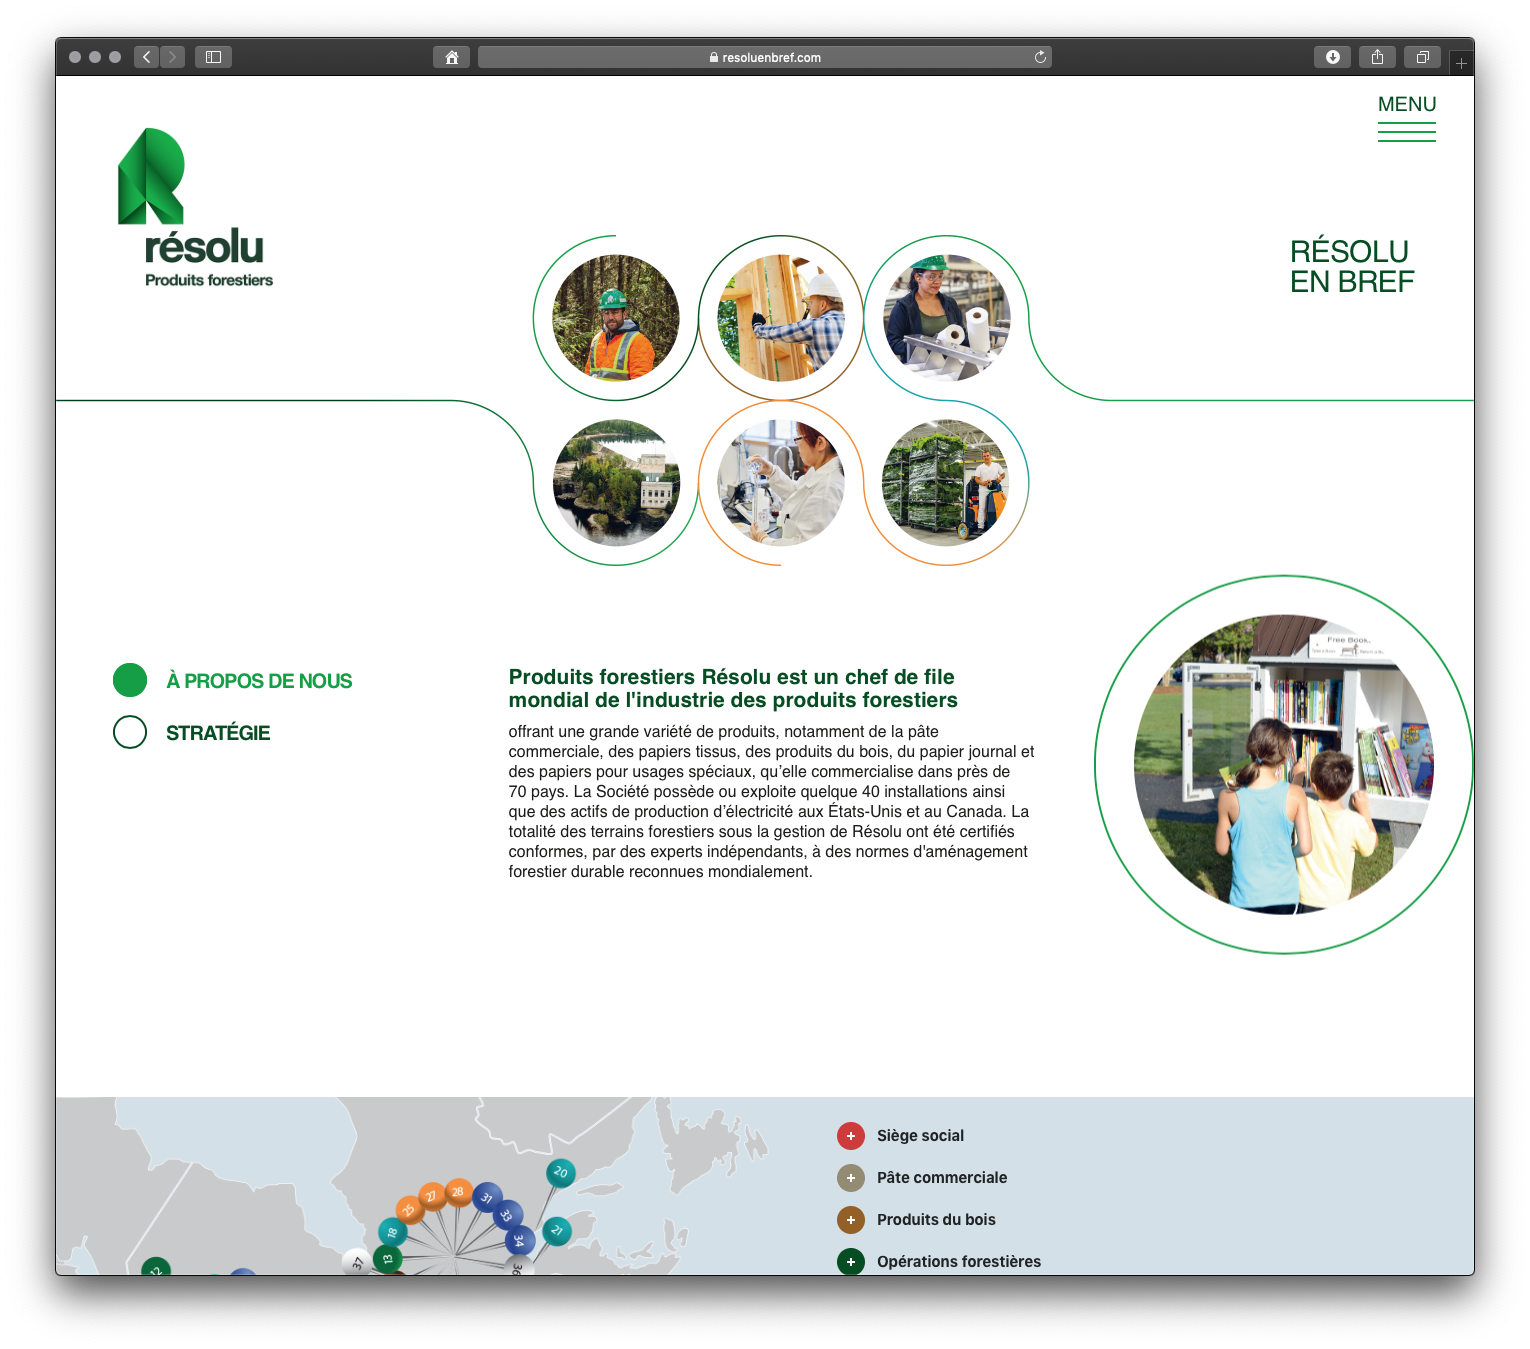Click the RÉSOLU EN BREF heading
This screenshot has width=1530, height=1349.
tap(1352, 266)
